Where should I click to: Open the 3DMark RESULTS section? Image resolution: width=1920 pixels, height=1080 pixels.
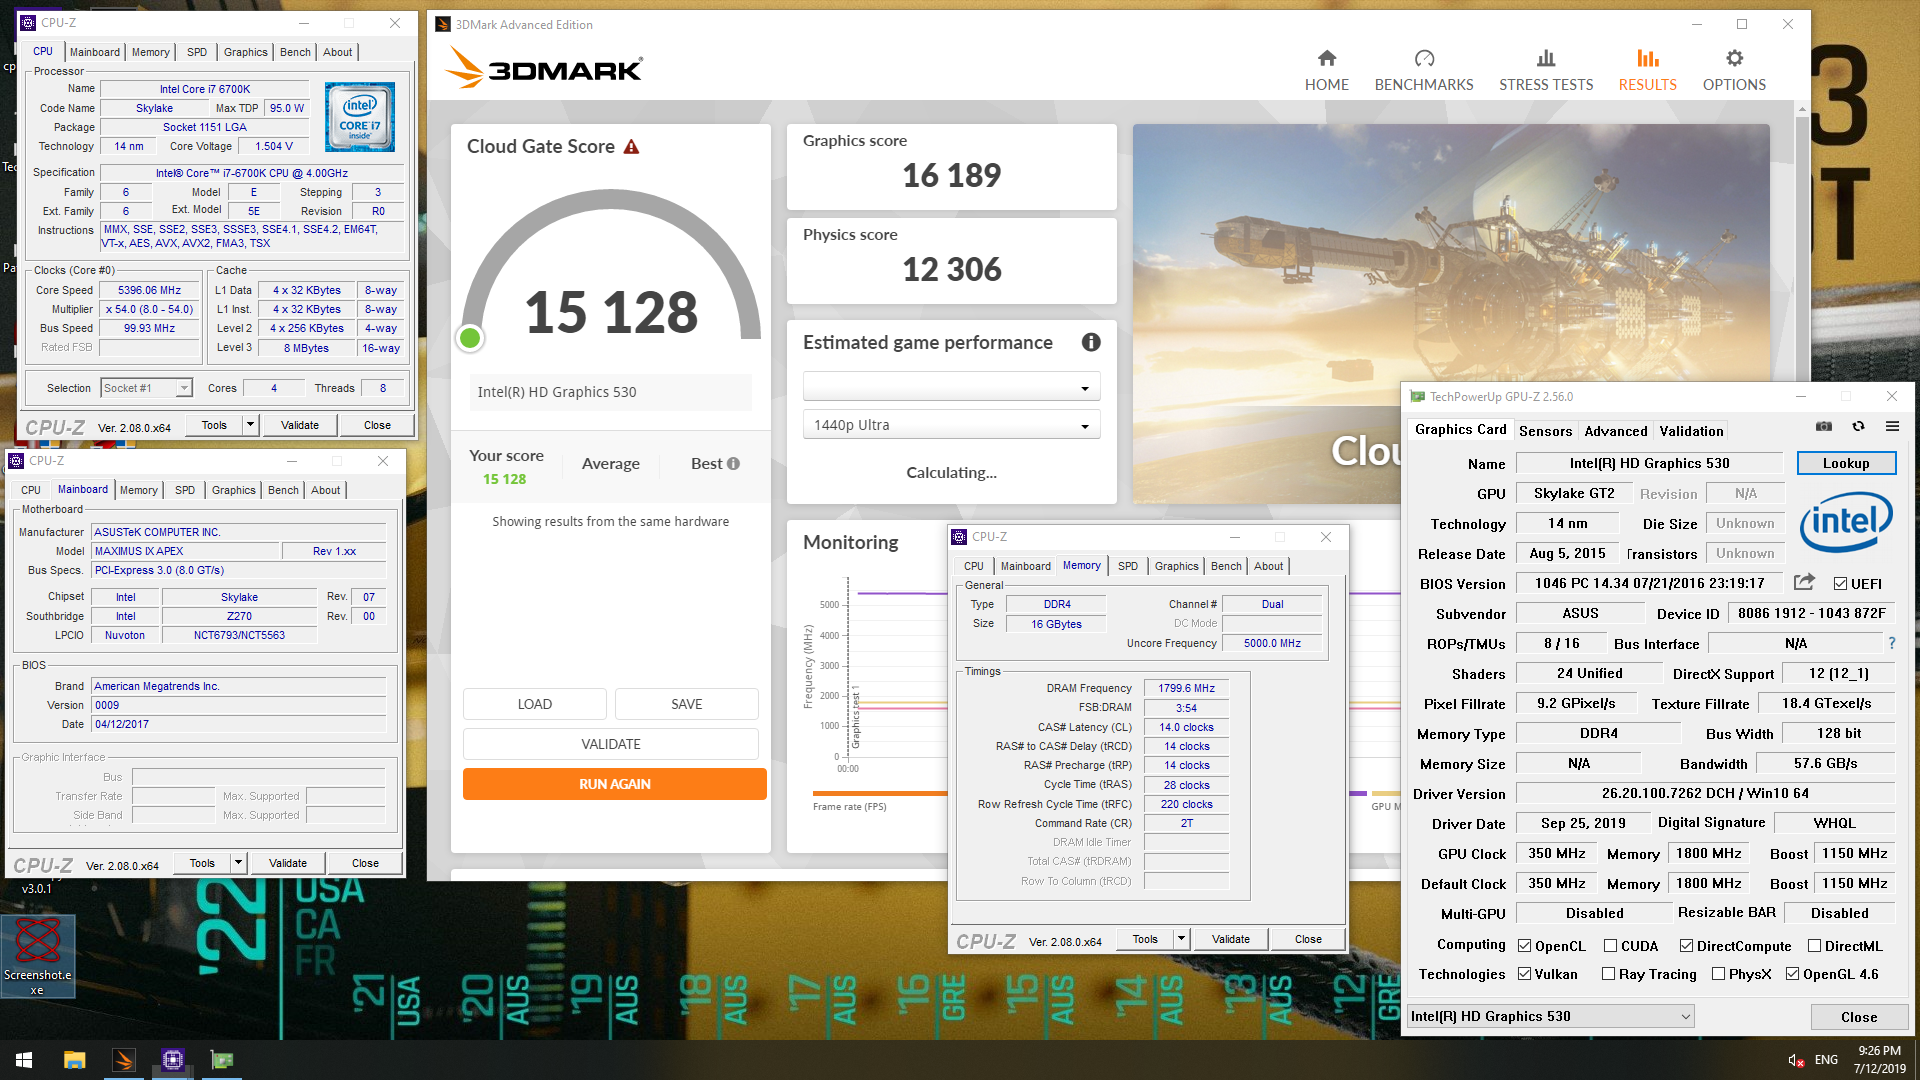tap(1647, 71)
